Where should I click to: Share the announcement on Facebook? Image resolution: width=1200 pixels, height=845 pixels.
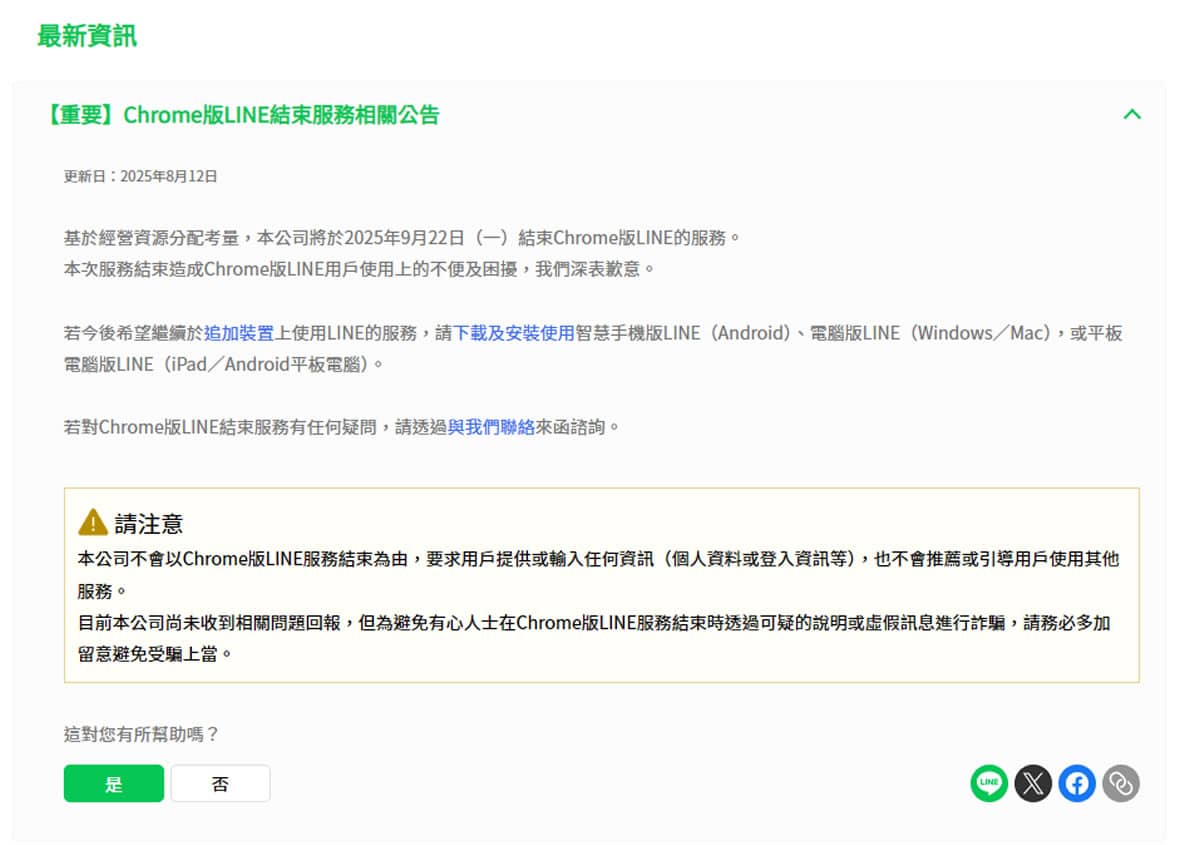[x=1077, y=783]
